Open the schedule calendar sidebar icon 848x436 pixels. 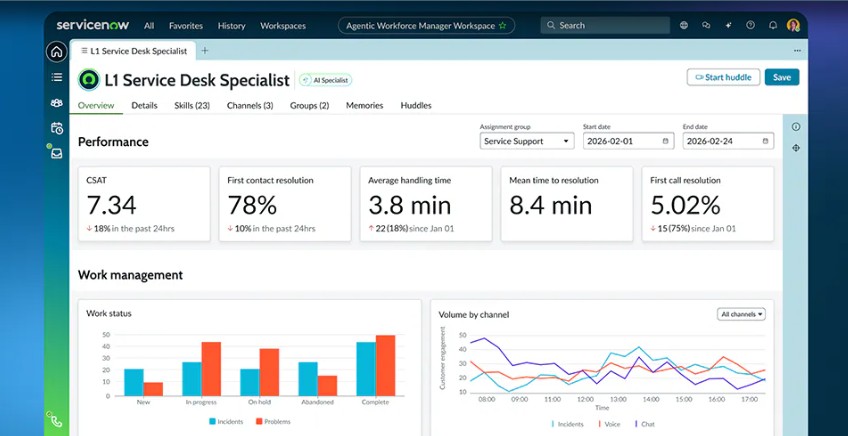click(56, 128)
